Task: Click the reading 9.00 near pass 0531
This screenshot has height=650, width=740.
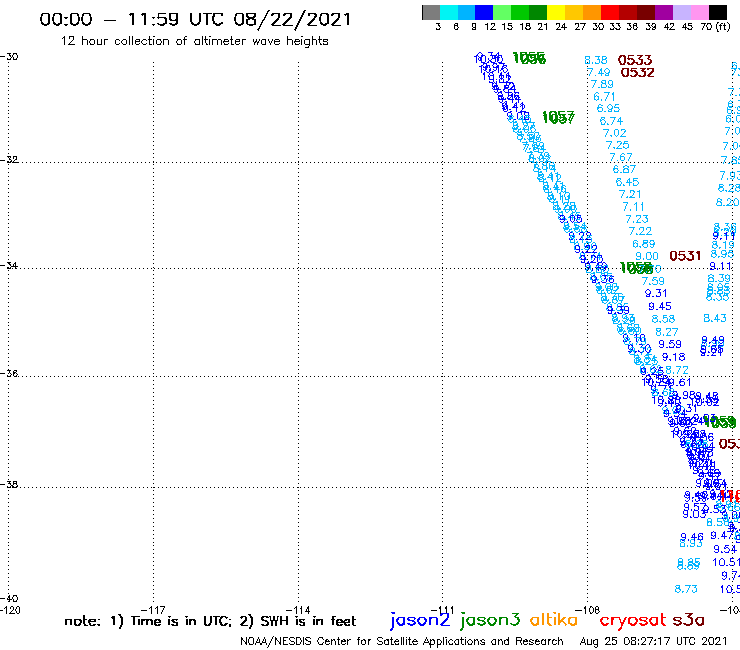Action: [647, 256]
